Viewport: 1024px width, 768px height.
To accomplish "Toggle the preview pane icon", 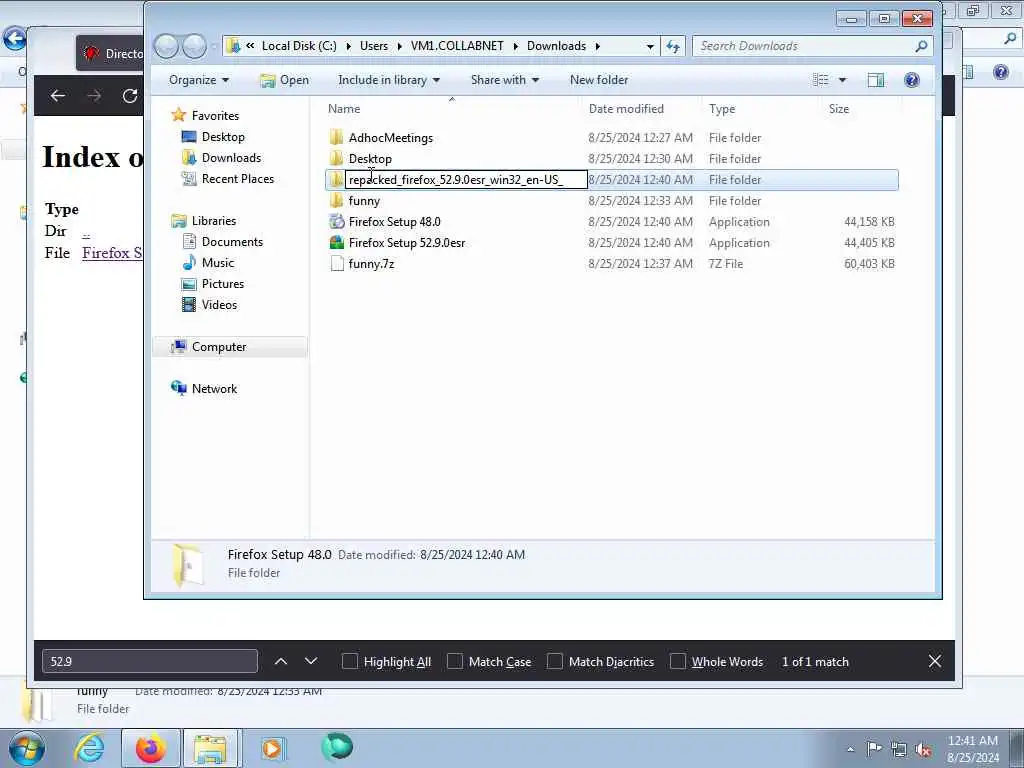I will coord(876,80).
